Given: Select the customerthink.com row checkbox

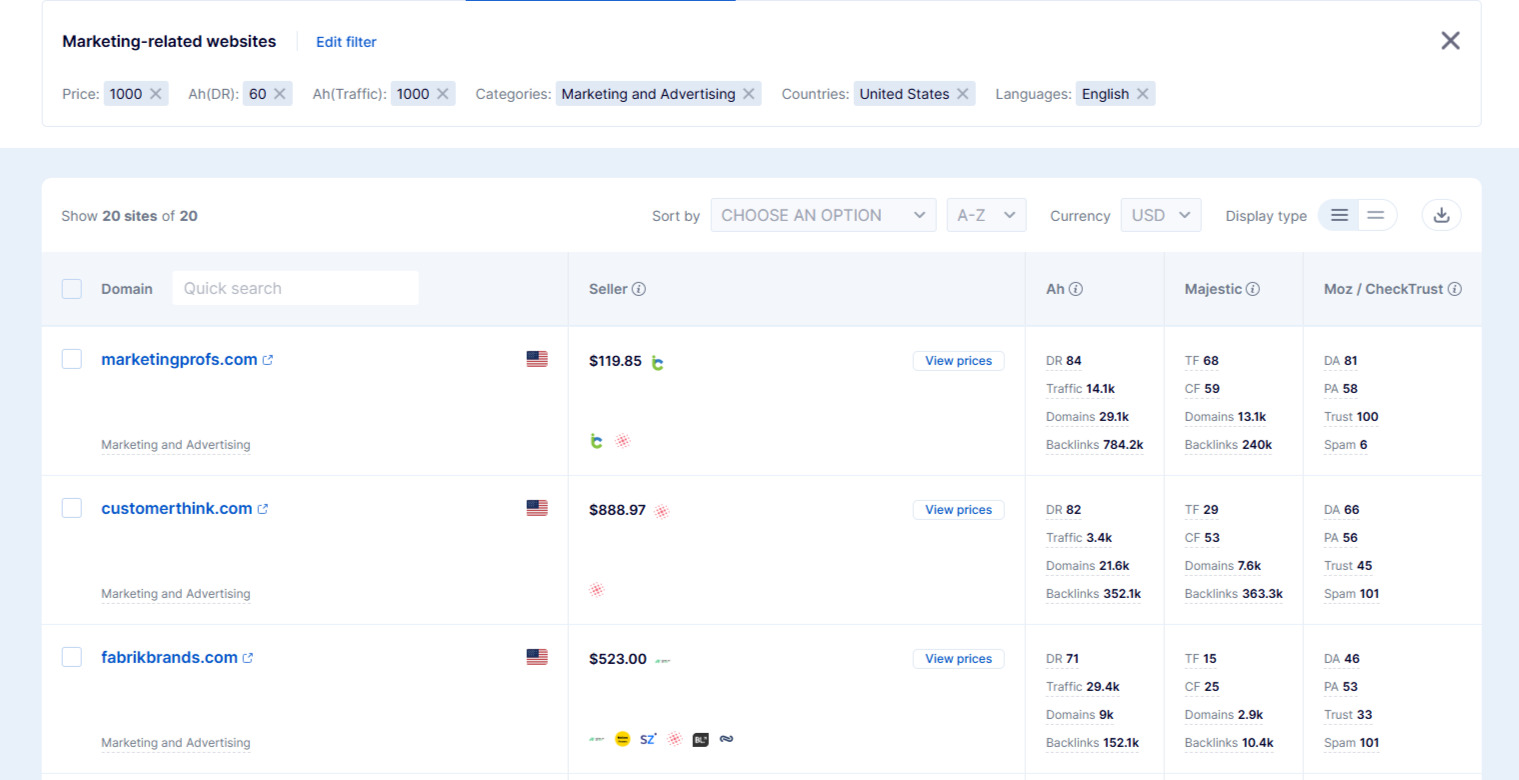Looking at the screenshot, I should tap(71, 507).
